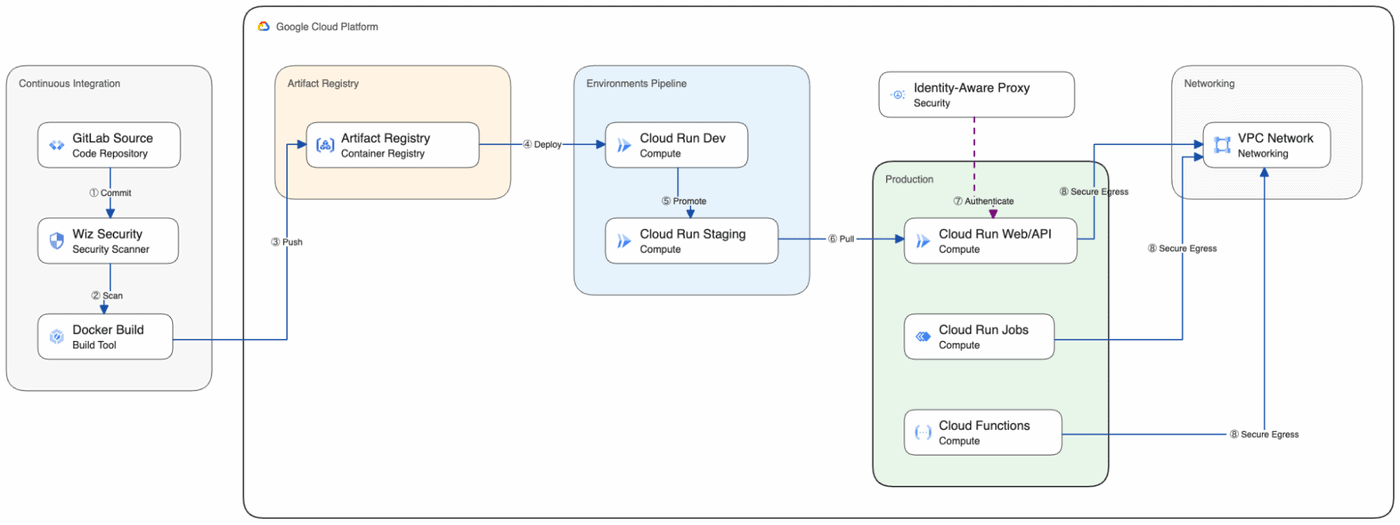Click the Cloud Run Web/API icon
Viewport: 1400px width, 525px height.
pos(922,241)
